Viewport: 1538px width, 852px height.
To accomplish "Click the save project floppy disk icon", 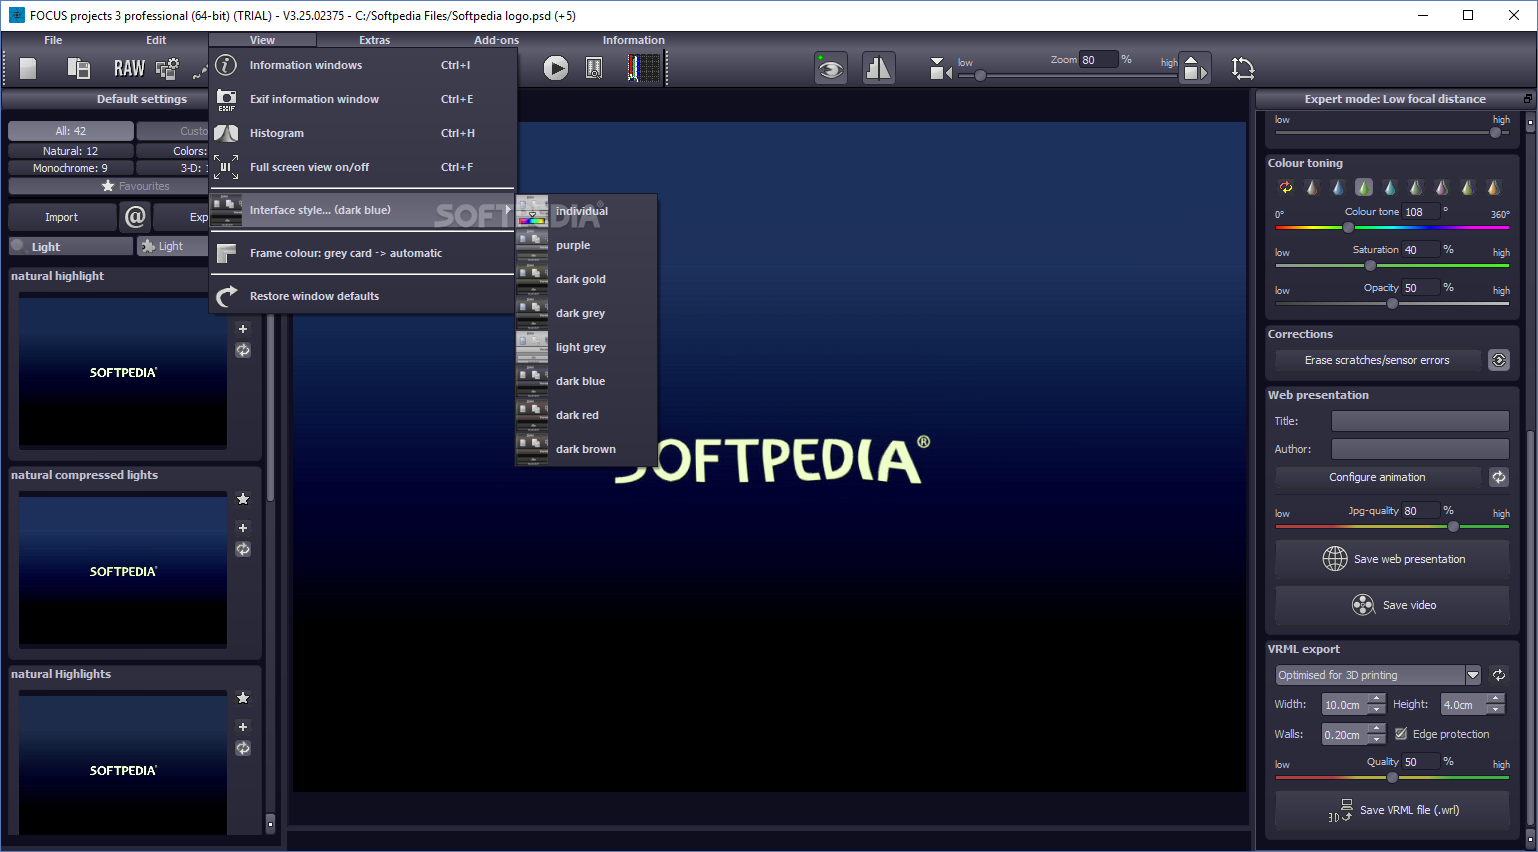I will point(78,68).
